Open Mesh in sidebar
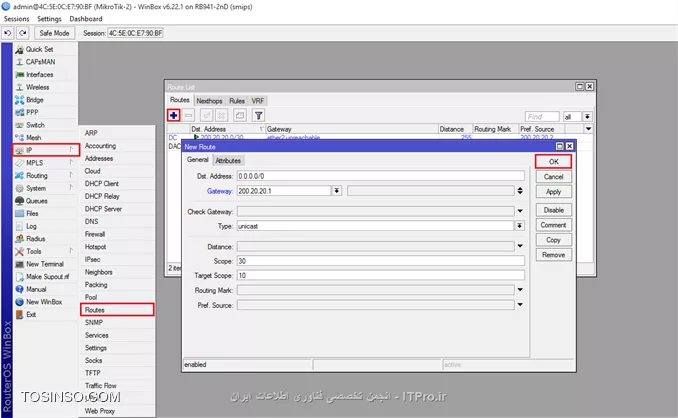The width and height of the screenshot is (678, 418). coord(45,137)
